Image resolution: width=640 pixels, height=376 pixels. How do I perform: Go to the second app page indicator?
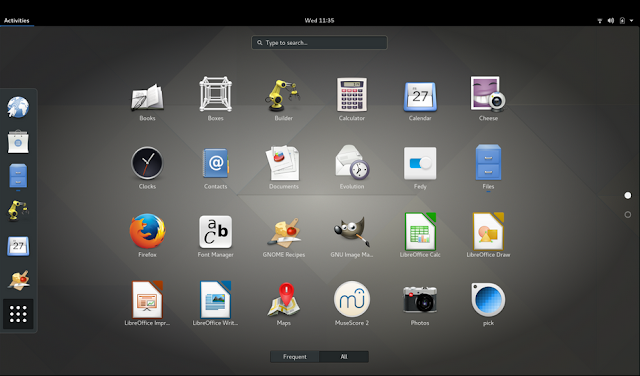(628, 214)
